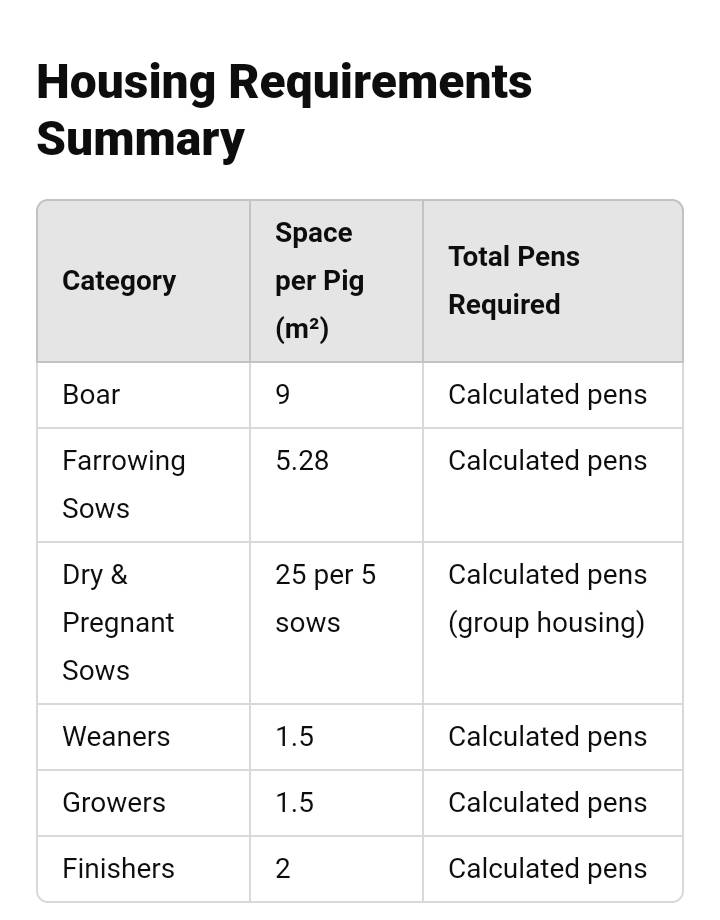Click Calculated pens in the Boar row
The width and height of the screenshot is (720, 920).
click(x=547, y=395)
